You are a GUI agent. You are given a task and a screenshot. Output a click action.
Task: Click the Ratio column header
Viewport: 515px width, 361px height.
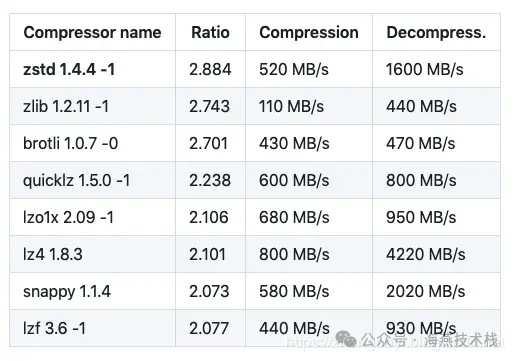pos(210,32)
